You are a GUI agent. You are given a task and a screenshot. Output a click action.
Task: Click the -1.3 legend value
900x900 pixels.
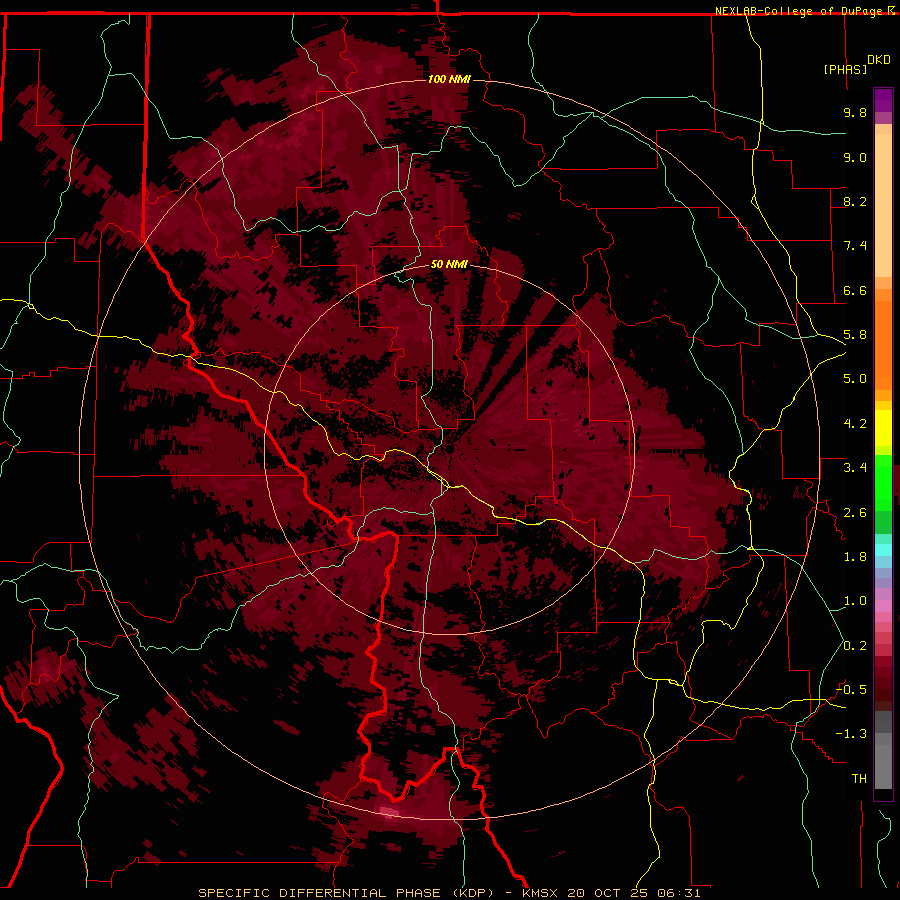pyautogui.click(x=851, y=734)
